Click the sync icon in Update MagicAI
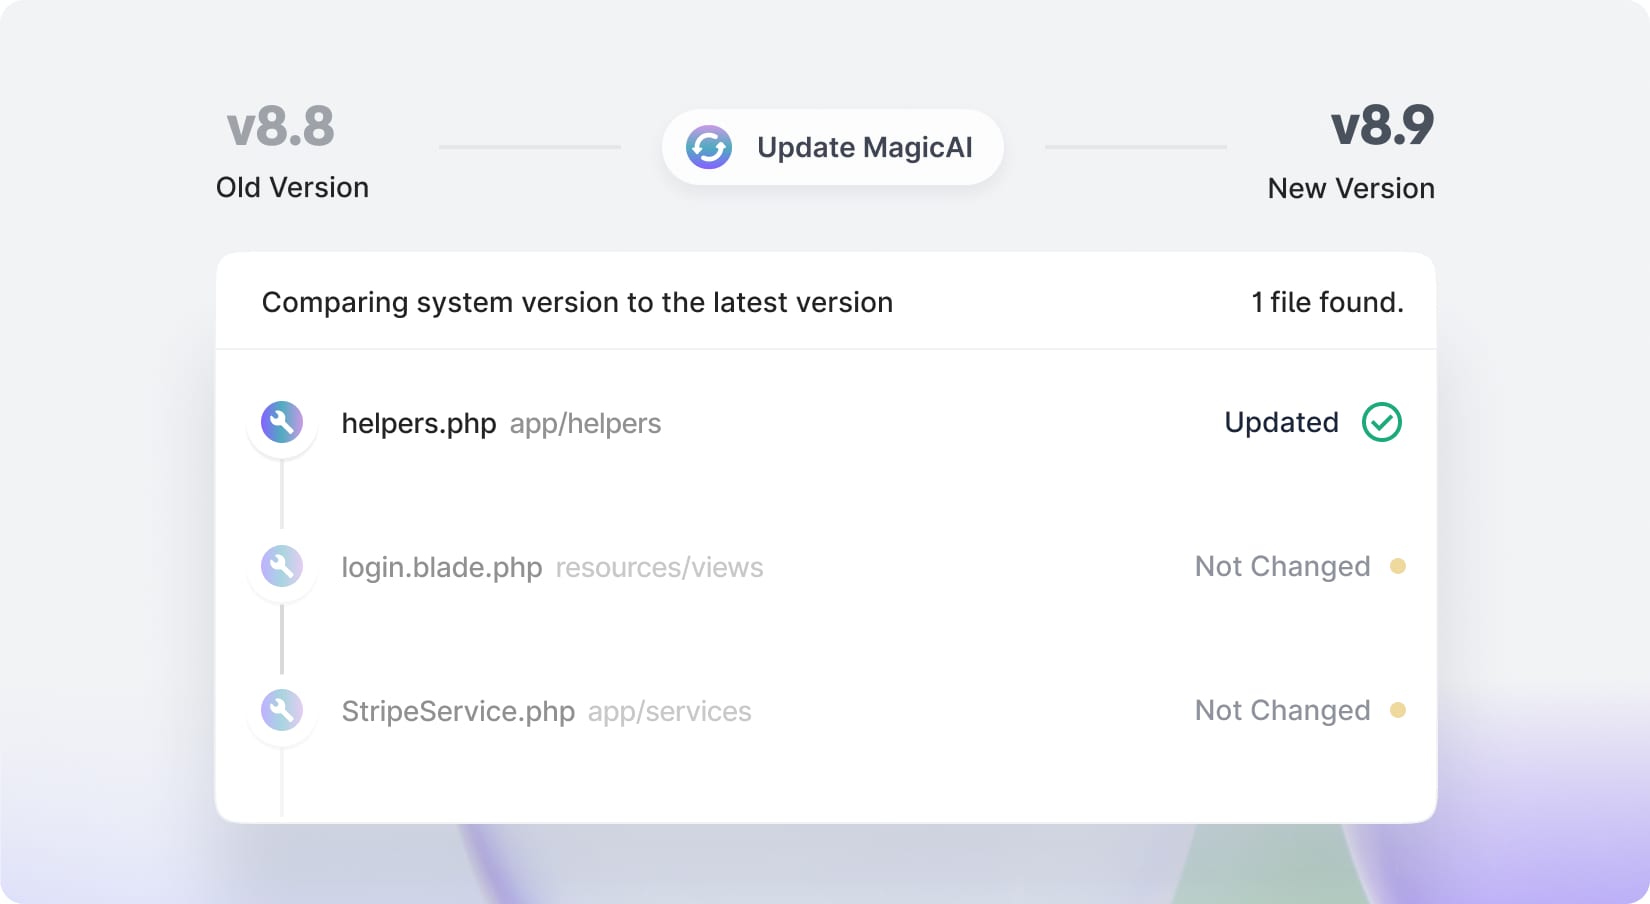Screen dimensions: 1650x904 [709, 148]
